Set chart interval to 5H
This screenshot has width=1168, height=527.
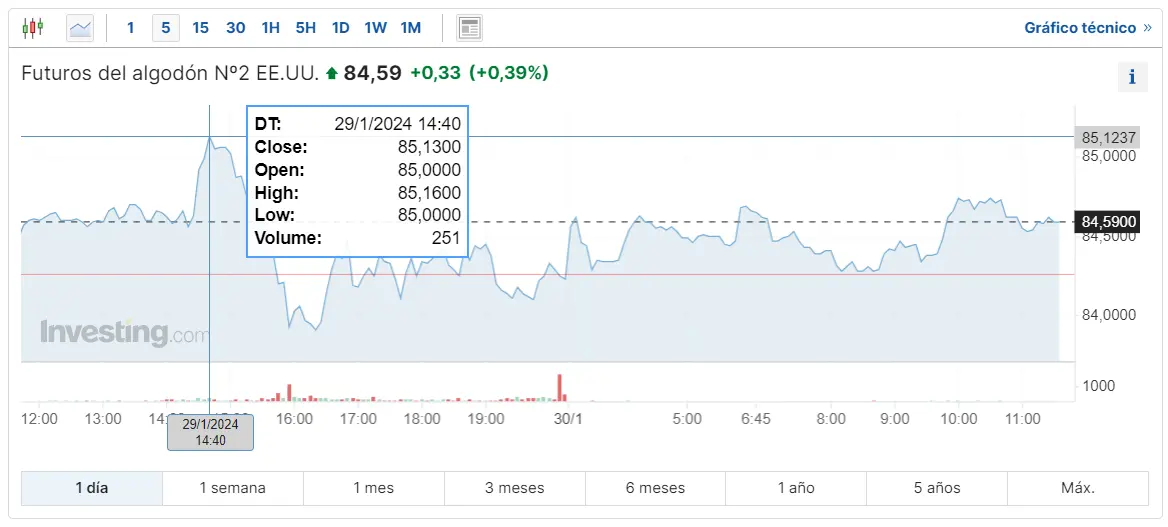coord(305,28)
